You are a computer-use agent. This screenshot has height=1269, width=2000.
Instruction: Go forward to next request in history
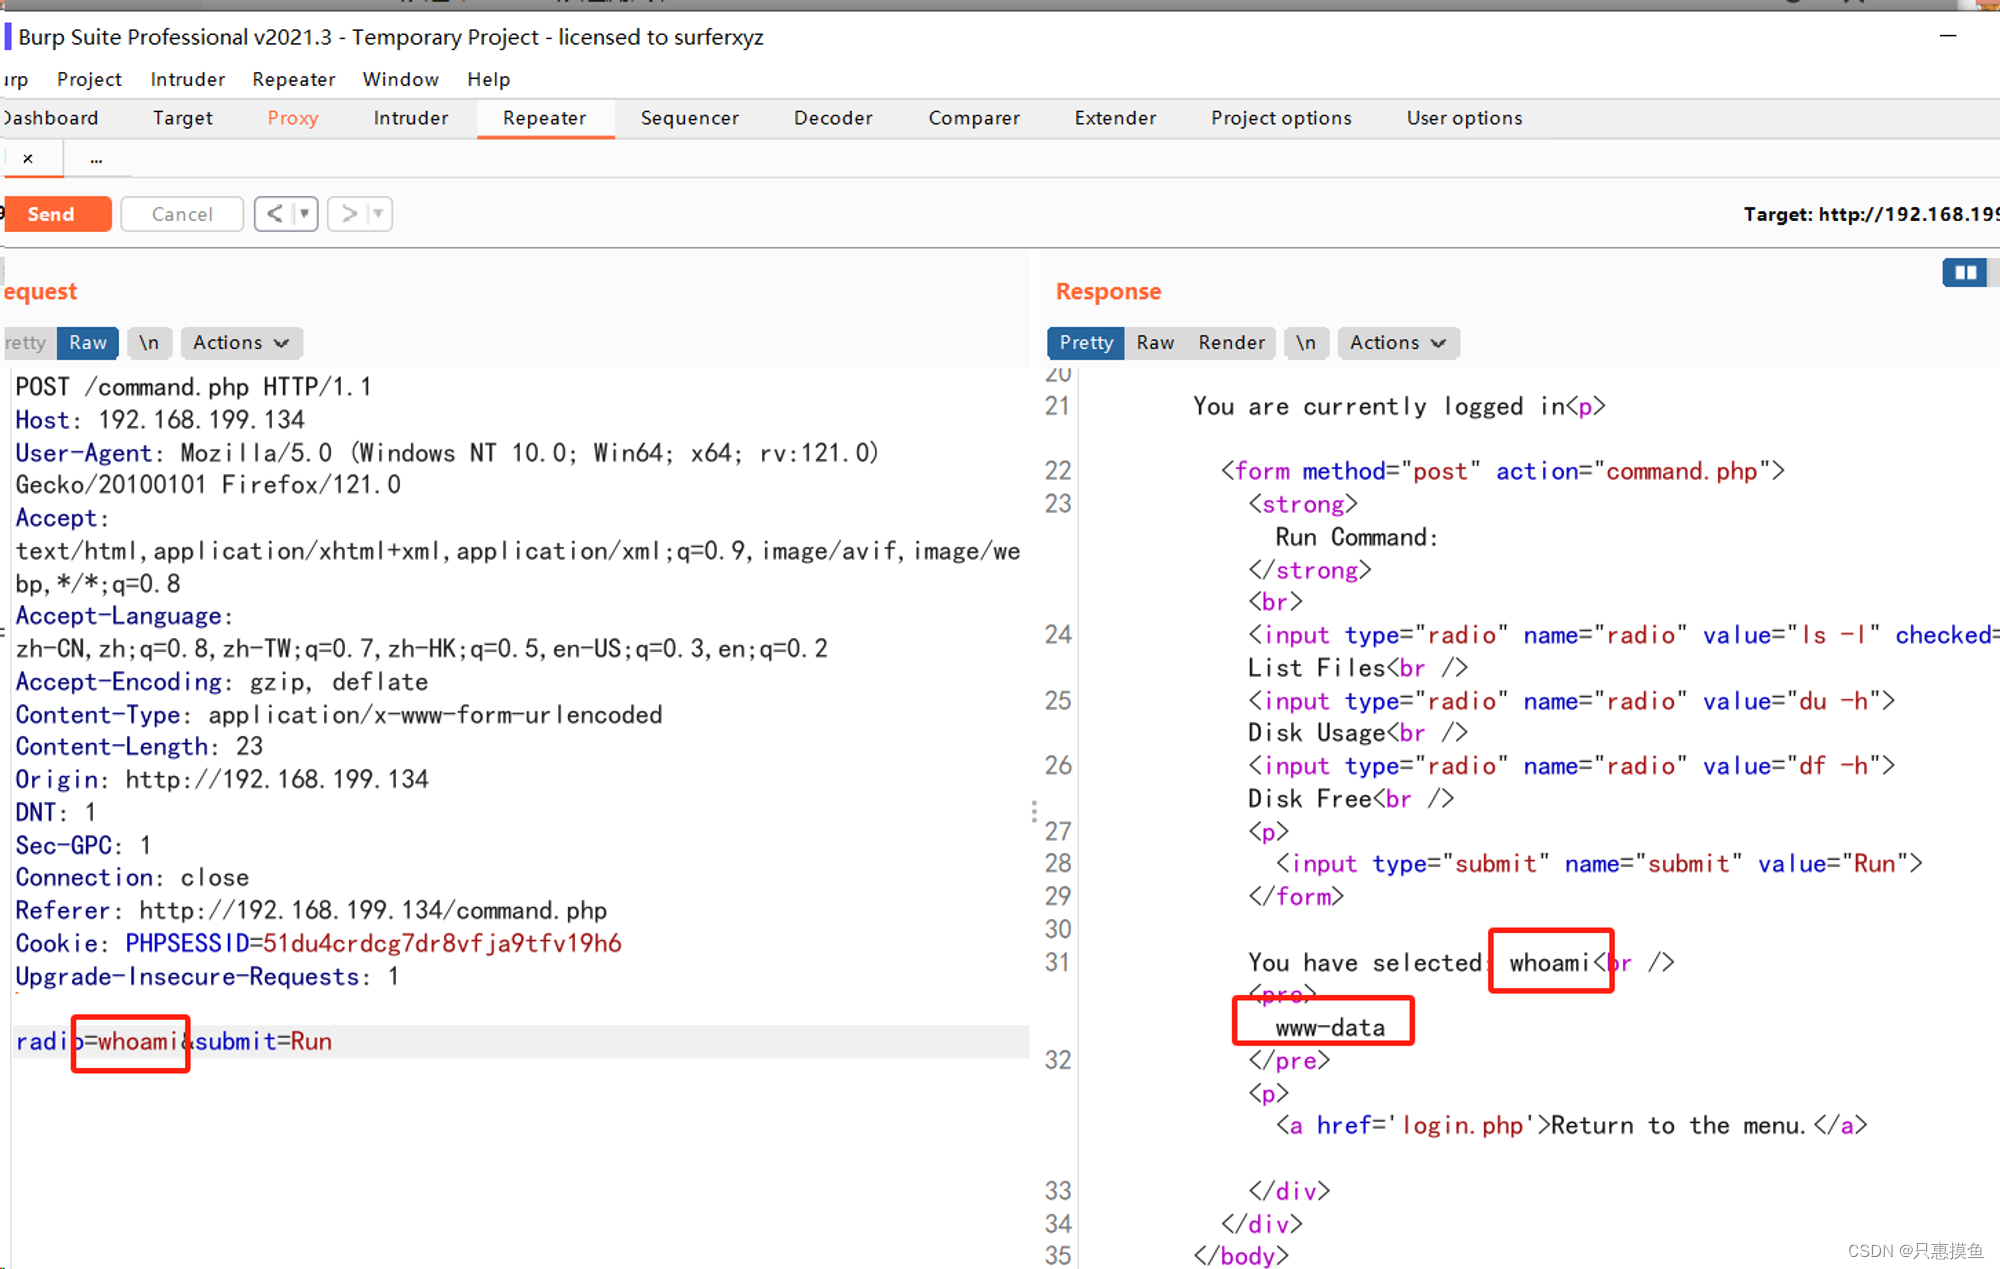pos(349,213)
